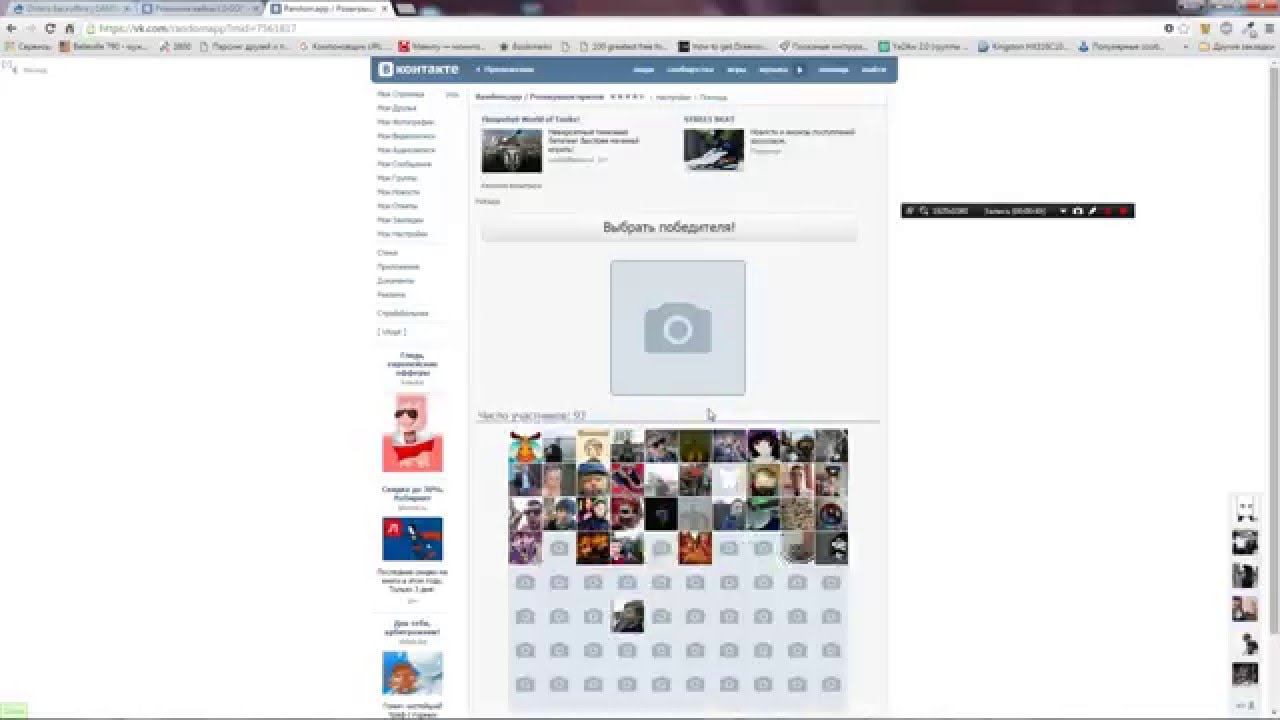The width and height of the screenshot is (1280, 720).
Task: Click the ВКонтакте logo in header
Action: pos(419,69)
